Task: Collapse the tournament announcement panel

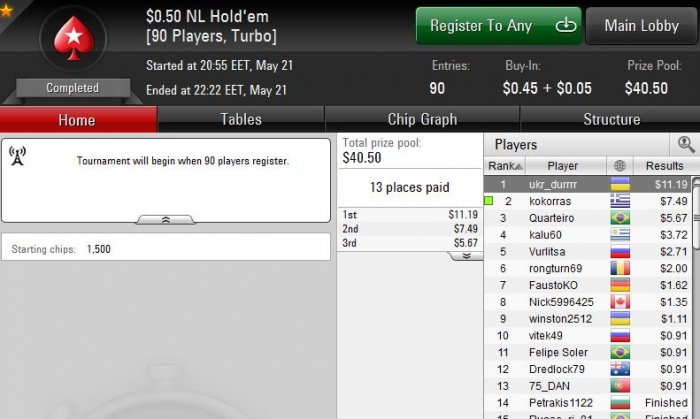Action: (x=166, y=220)
